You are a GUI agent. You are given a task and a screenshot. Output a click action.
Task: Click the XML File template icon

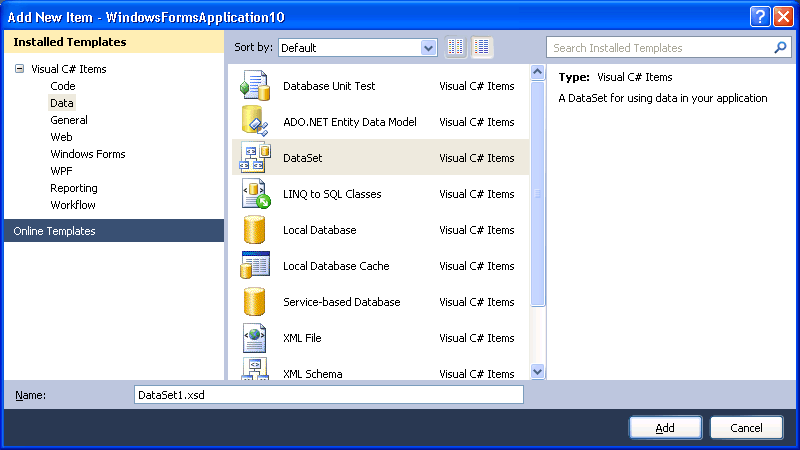pos(254,338)
